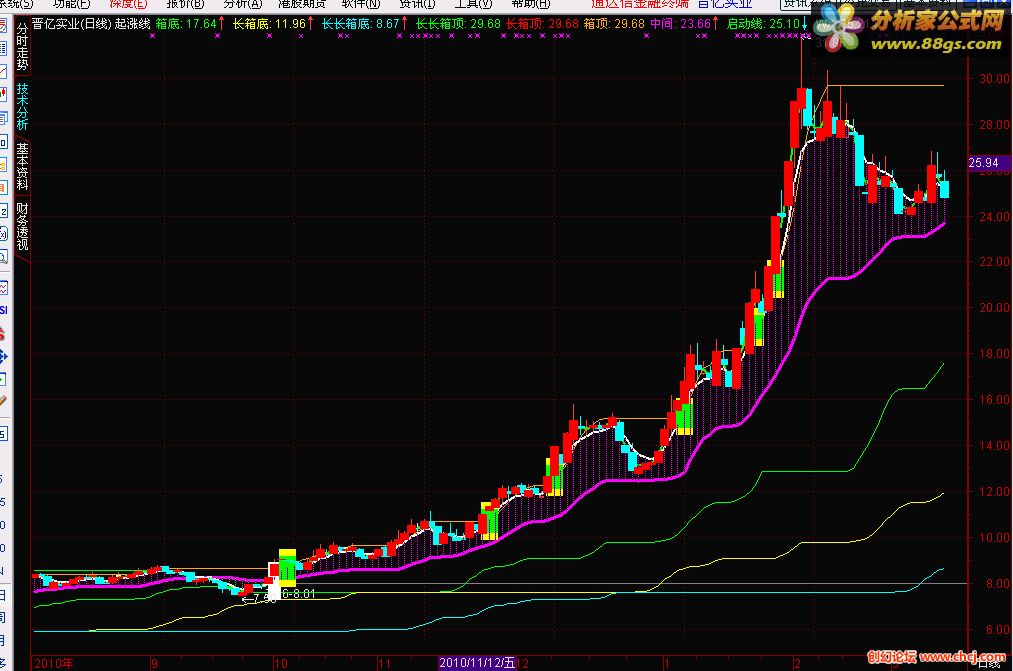Click the 6.00 price axis label

click(997, 629)
